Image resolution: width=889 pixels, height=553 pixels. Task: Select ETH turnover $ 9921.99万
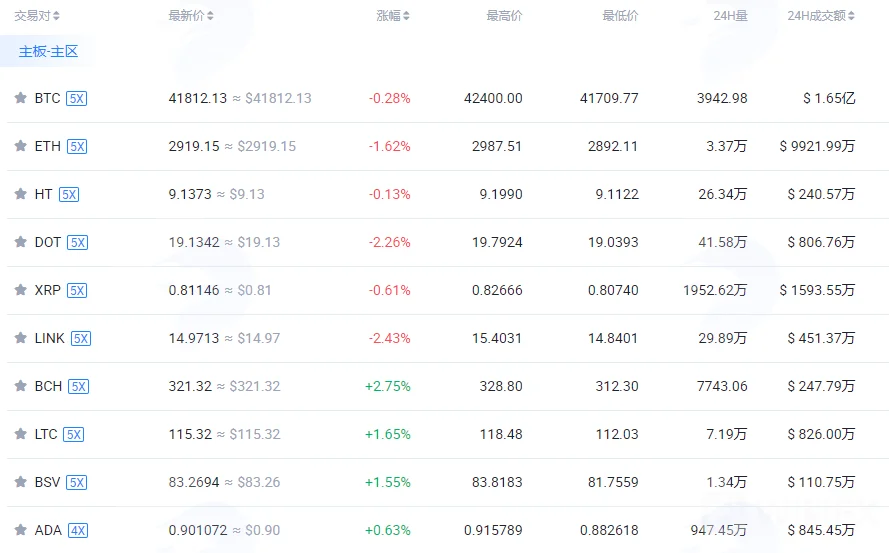pyautogui.click(x=817, y=146)
